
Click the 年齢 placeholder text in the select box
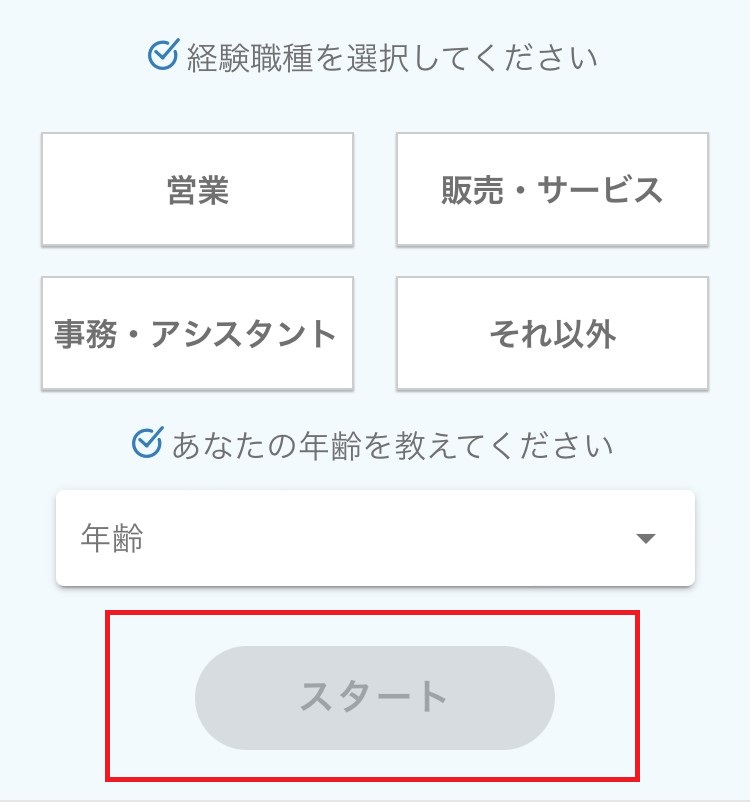click(112, 538)
